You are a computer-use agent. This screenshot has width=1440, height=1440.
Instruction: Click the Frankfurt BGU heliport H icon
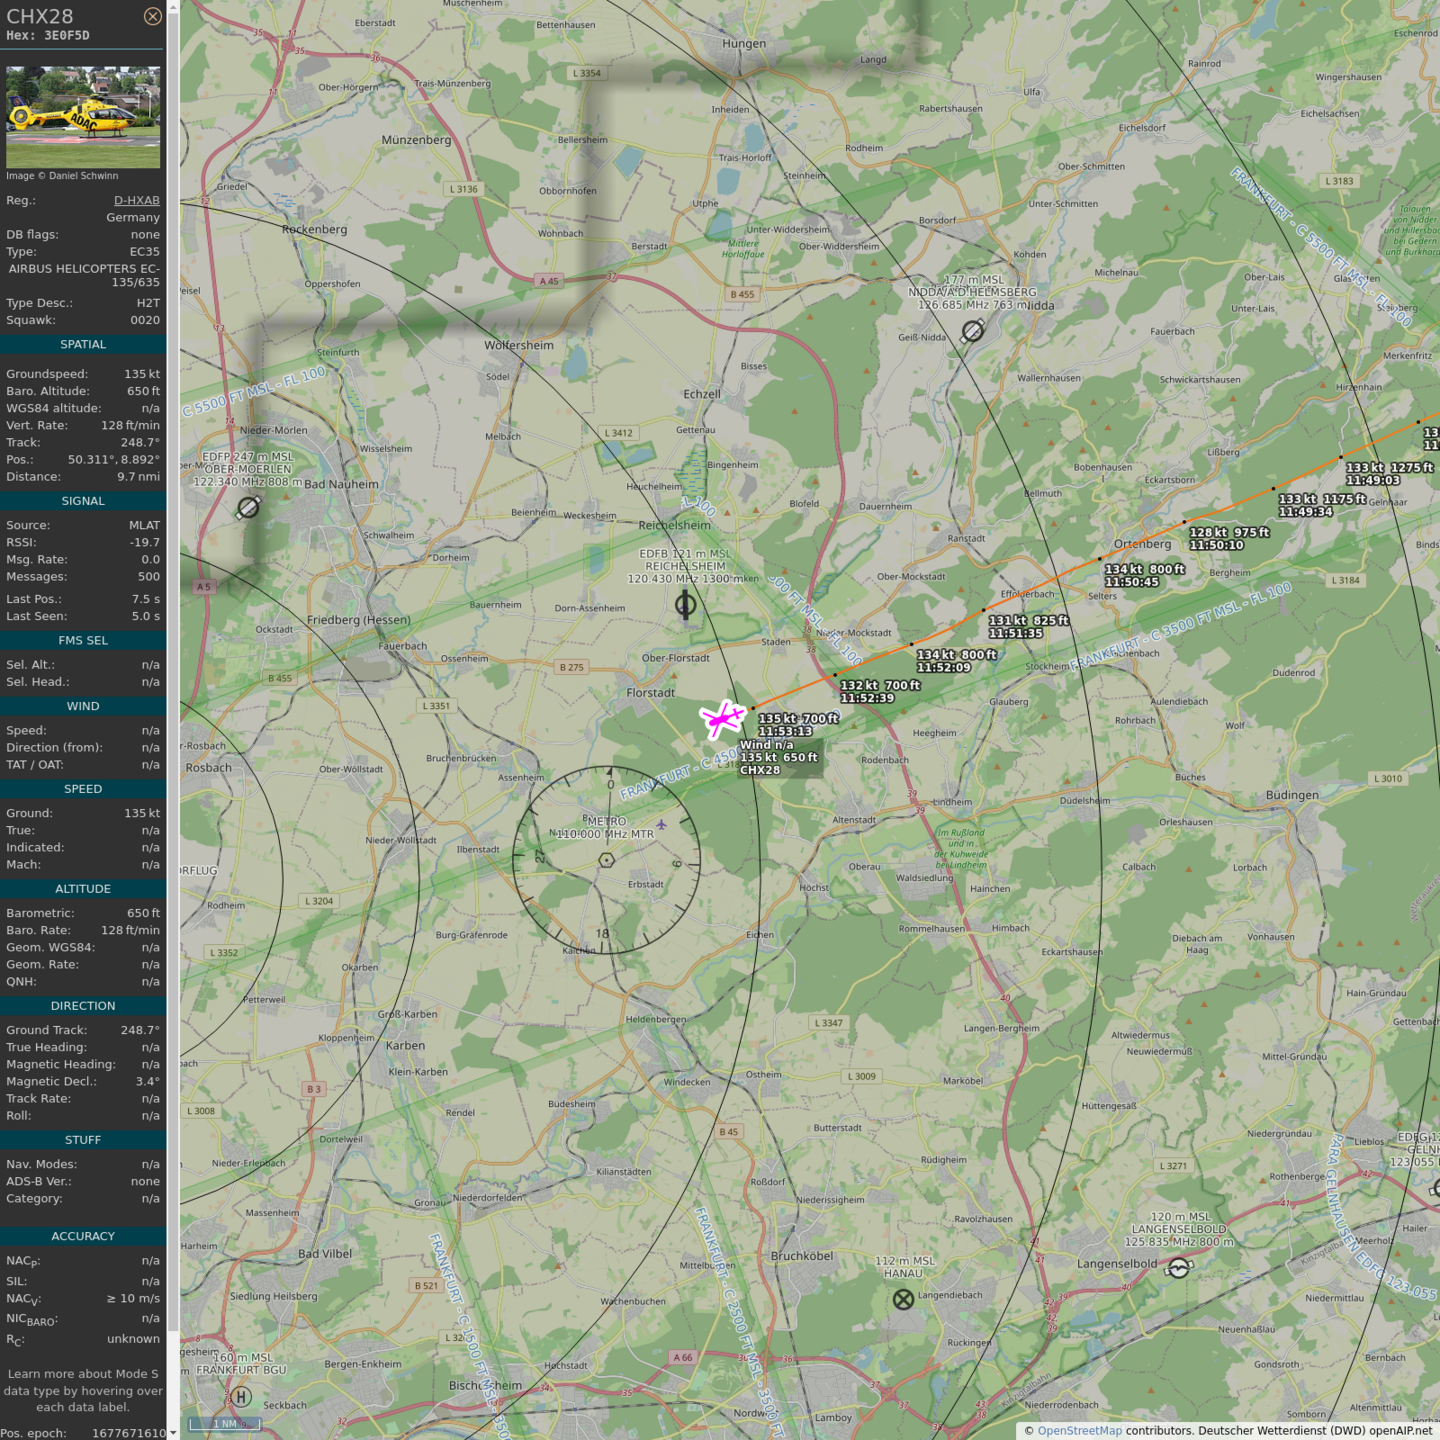pyautogui.click(x=241, y=1397)
